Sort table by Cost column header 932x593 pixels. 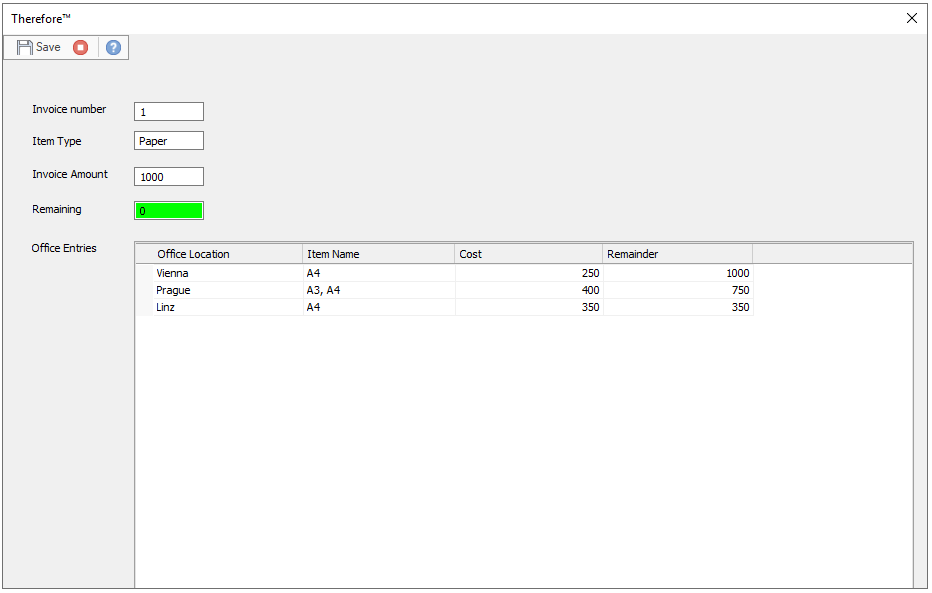coord(528,254)
